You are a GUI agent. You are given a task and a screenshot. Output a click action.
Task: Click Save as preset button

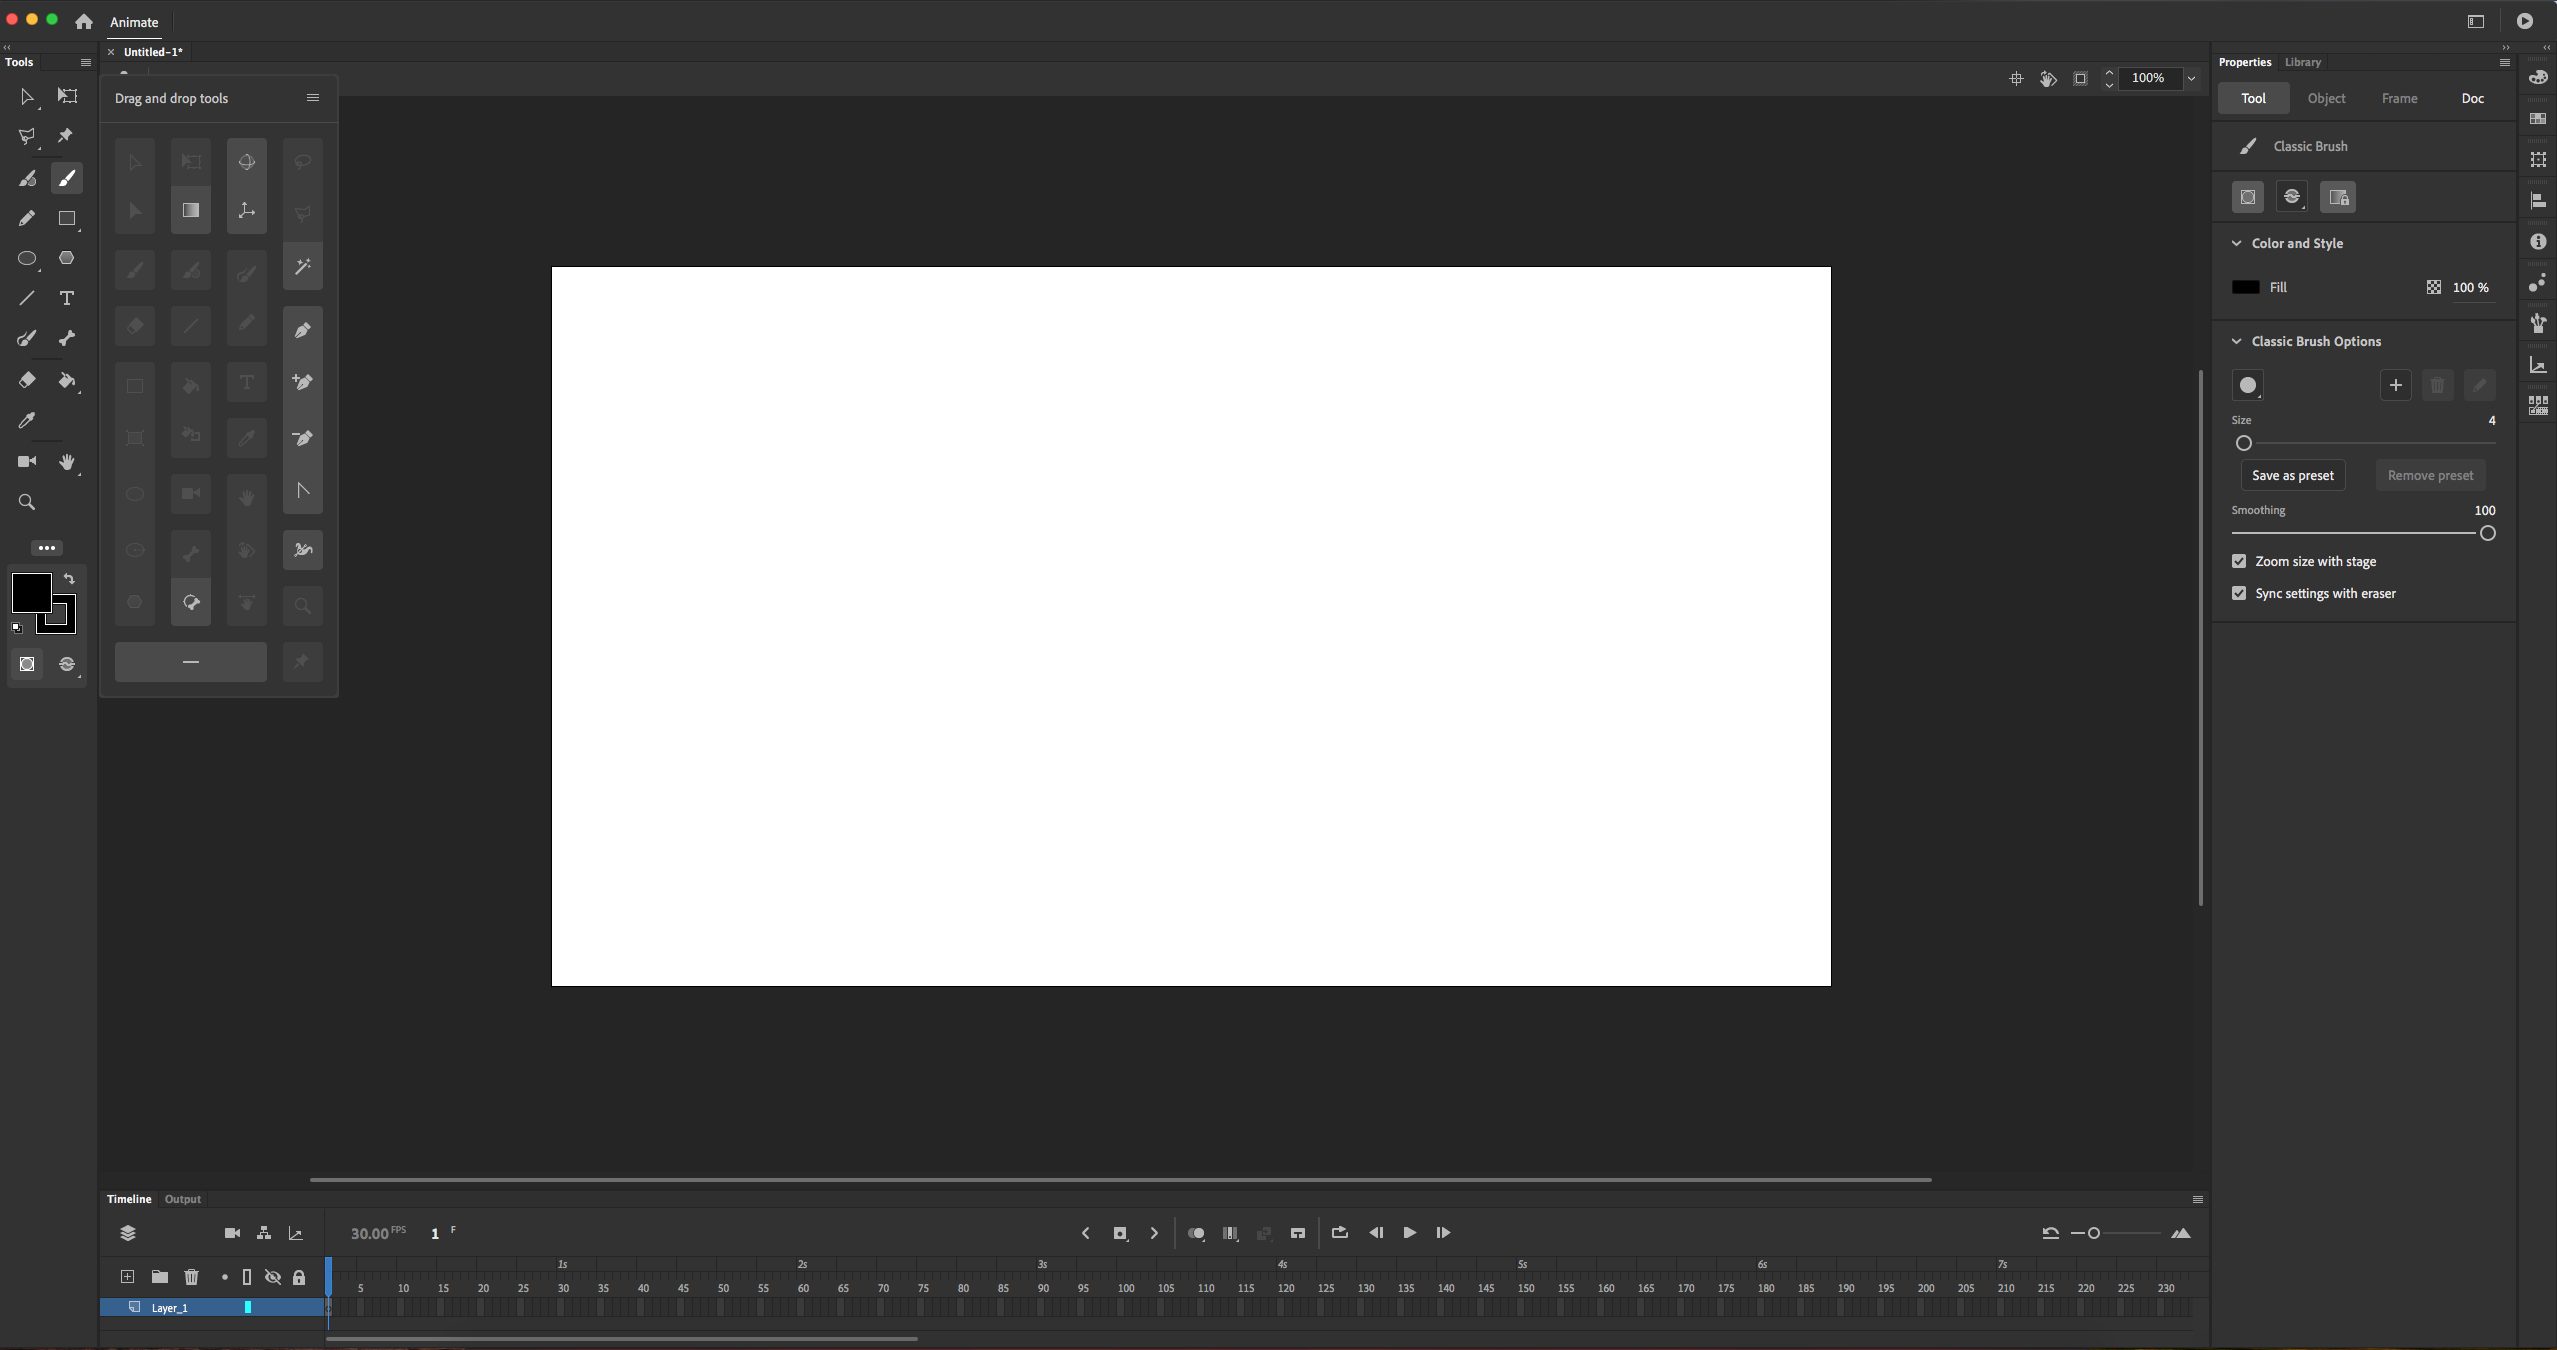(x=2293, y=474)
